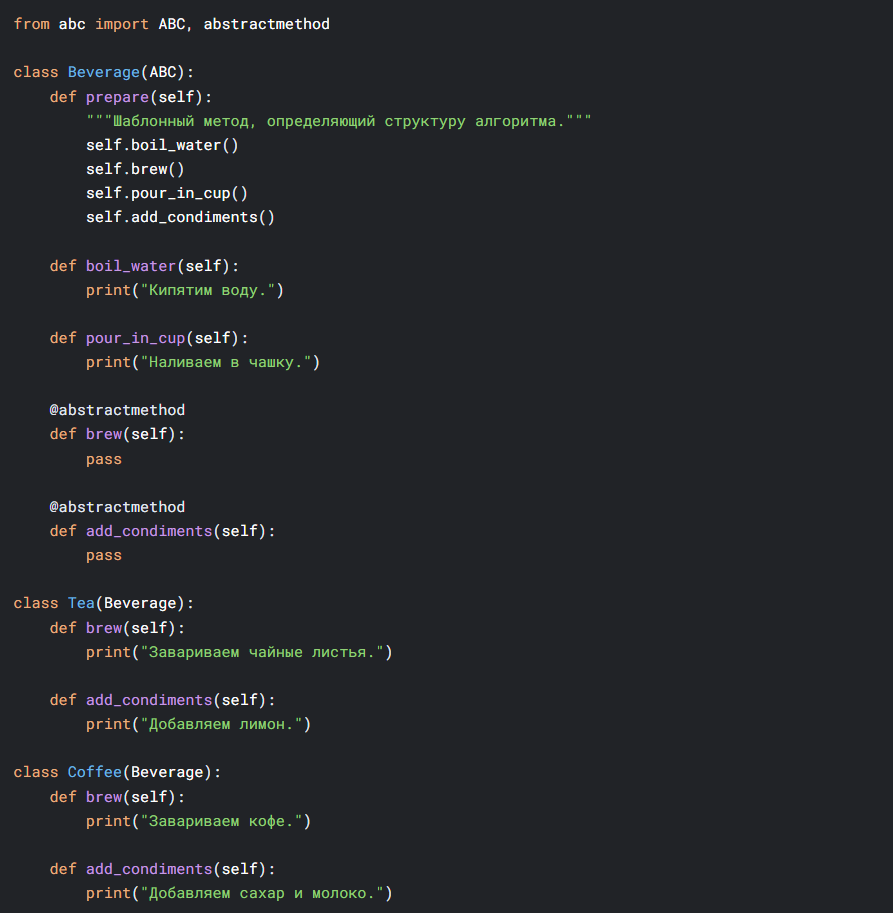Click the print statement 'Добавляем сахар и молоко.'
The image size is (893, 913).
click(x=239, y=894)
